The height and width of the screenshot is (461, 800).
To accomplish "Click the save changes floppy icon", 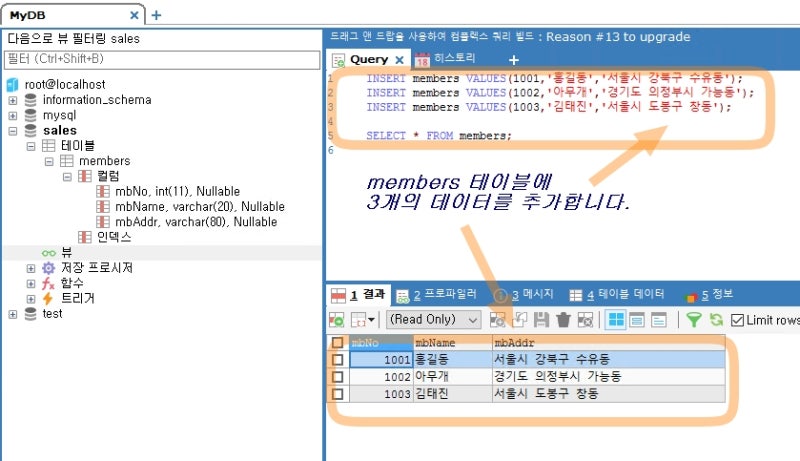I will pos(541,320).
